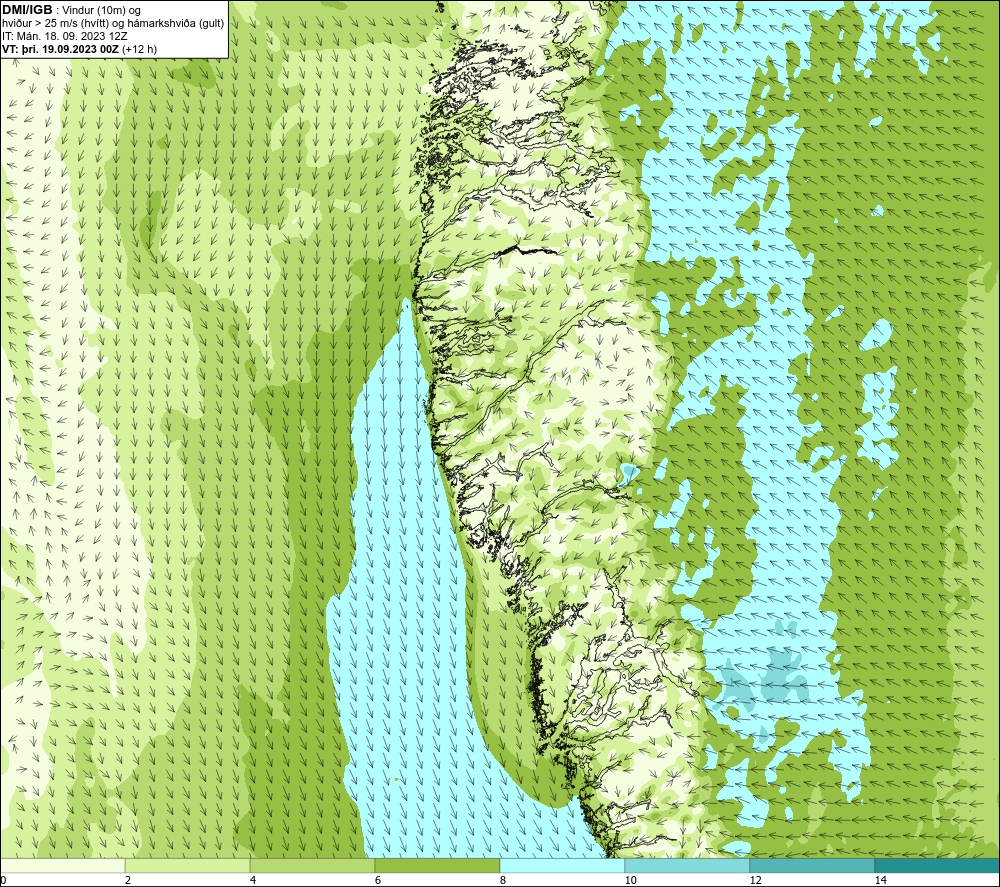
Task: Click the legend scale label '6'
Action: (x=378, y=880)
